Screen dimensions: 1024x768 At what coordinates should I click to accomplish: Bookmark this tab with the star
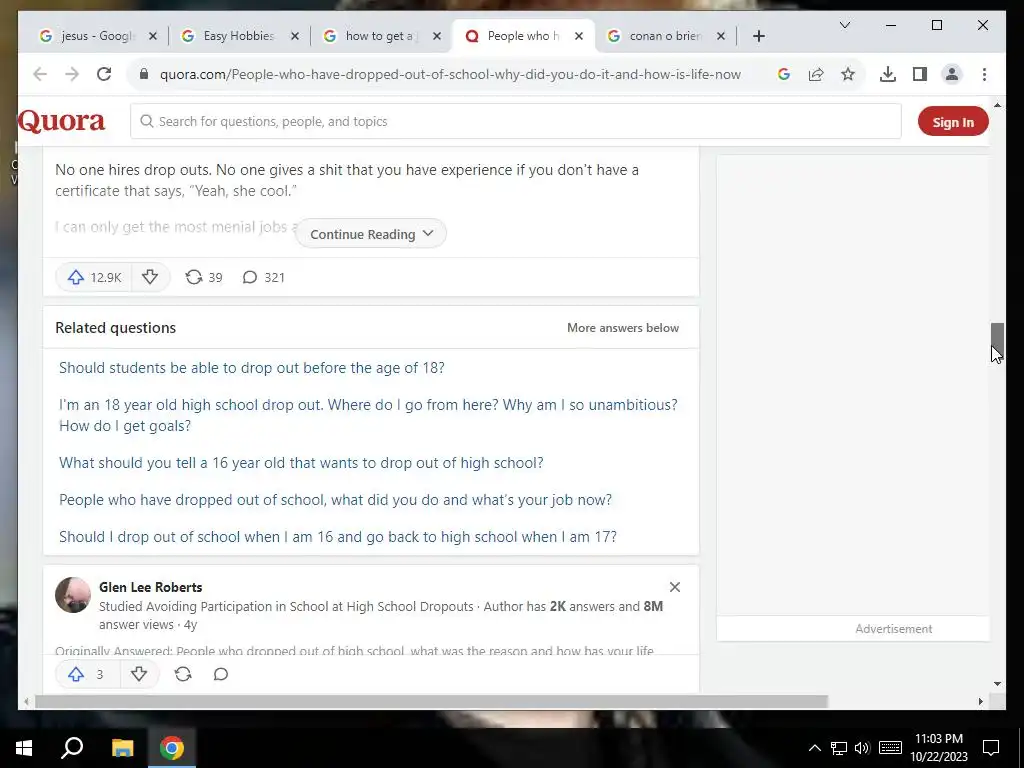[848, 74]
